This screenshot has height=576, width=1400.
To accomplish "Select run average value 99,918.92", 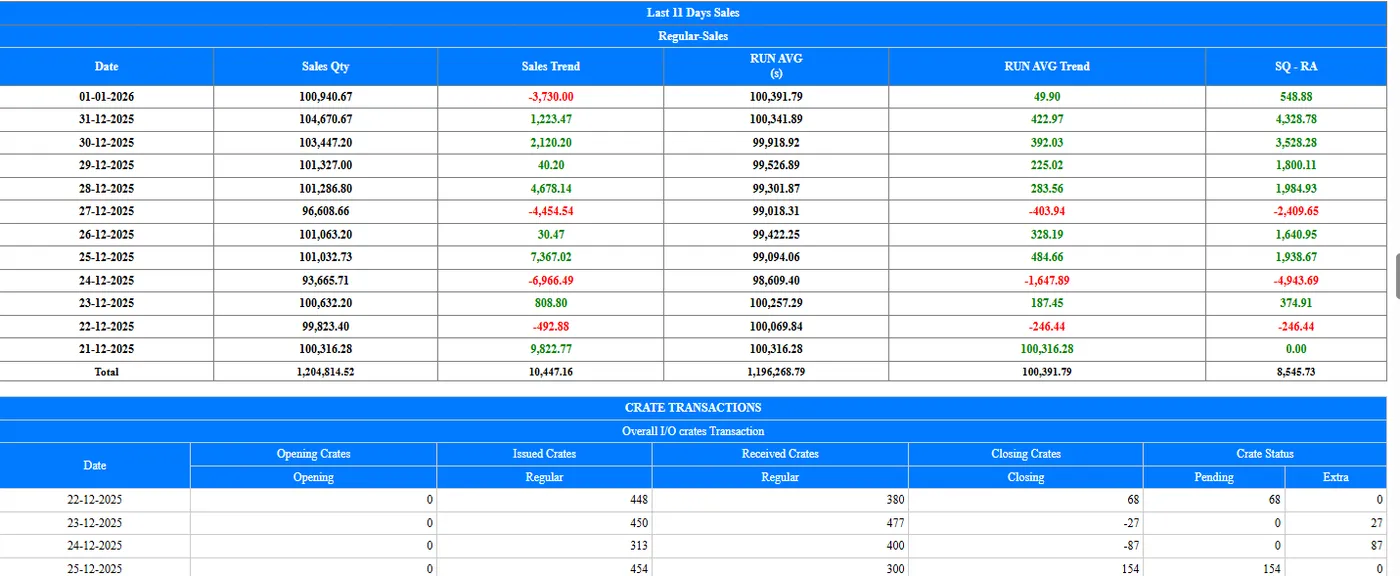I will coord(776,143).
